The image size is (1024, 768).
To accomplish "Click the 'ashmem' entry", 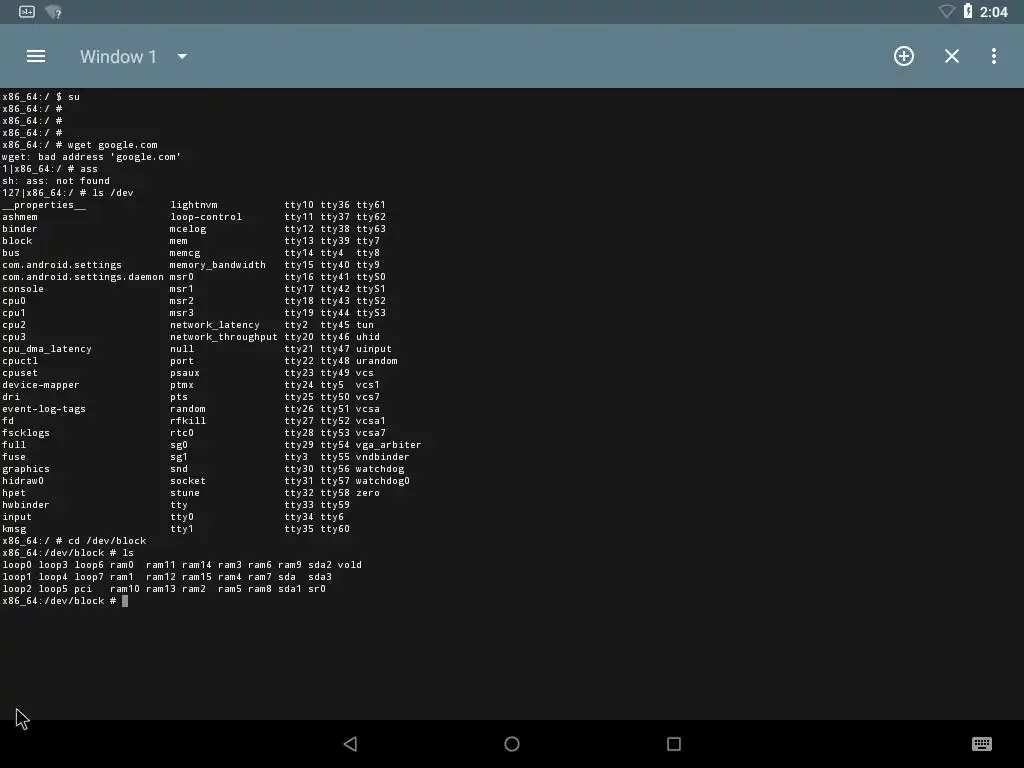I will pyautogui.click(x=20, y=217).
